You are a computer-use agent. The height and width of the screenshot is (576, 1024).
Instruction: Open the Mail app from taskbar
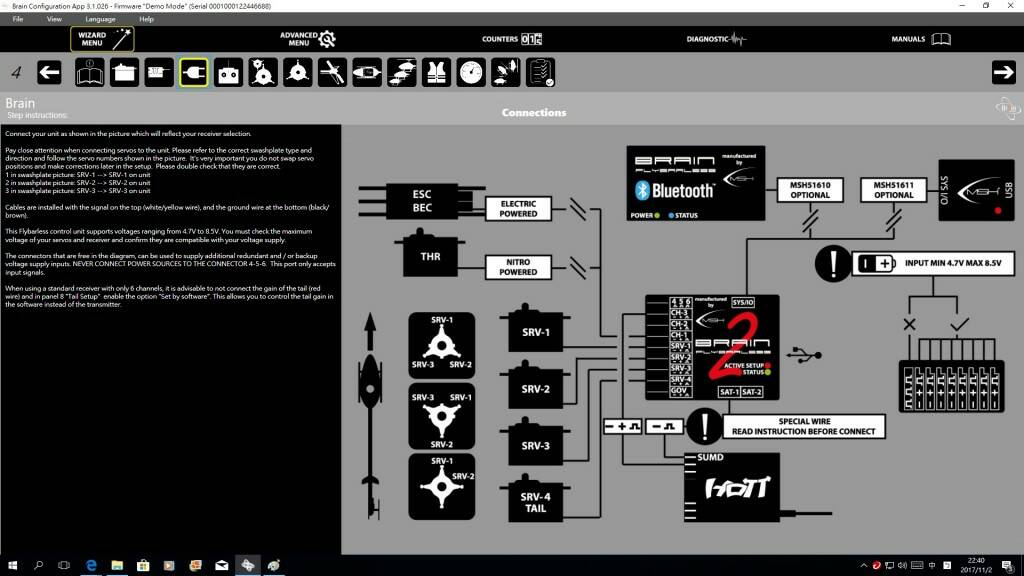221,565
